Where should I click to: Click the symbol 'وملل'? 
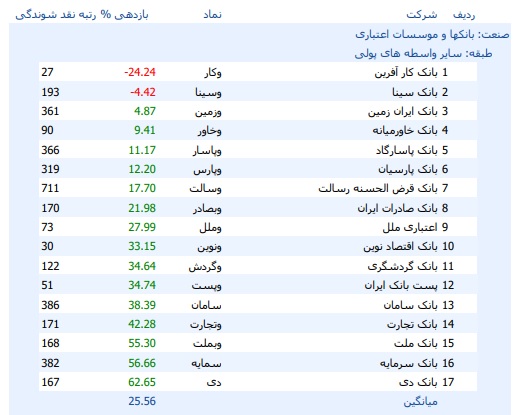210,228
